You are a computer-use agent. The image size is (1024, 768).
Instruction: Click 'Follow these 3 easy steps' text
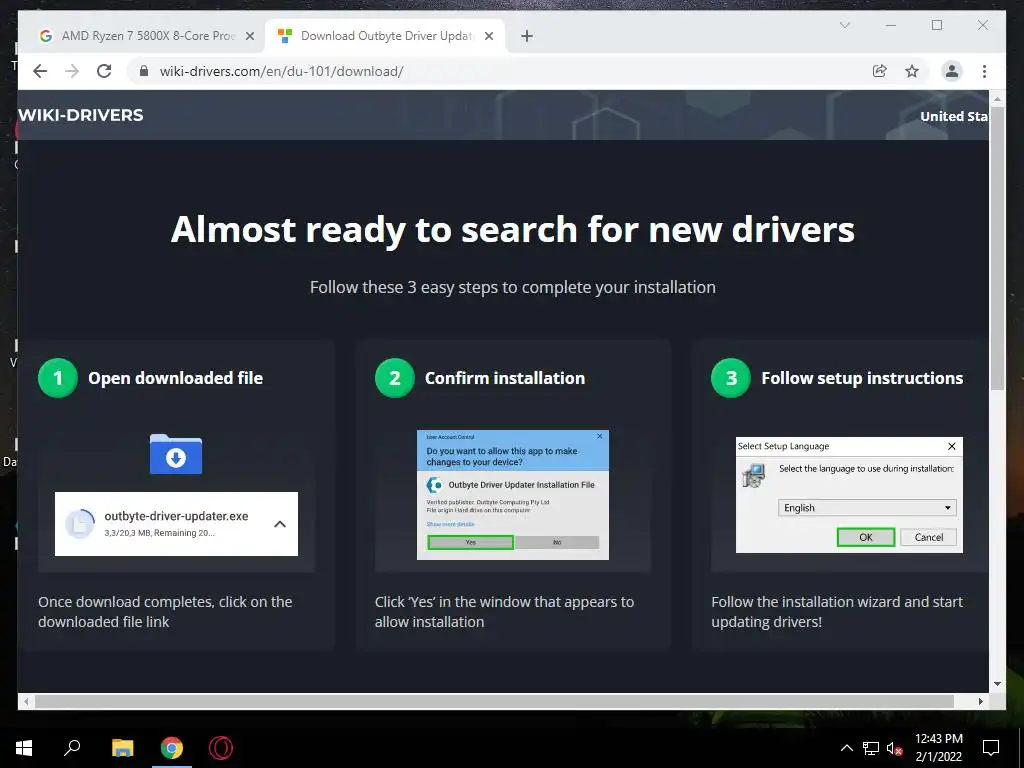click(513, 287)
